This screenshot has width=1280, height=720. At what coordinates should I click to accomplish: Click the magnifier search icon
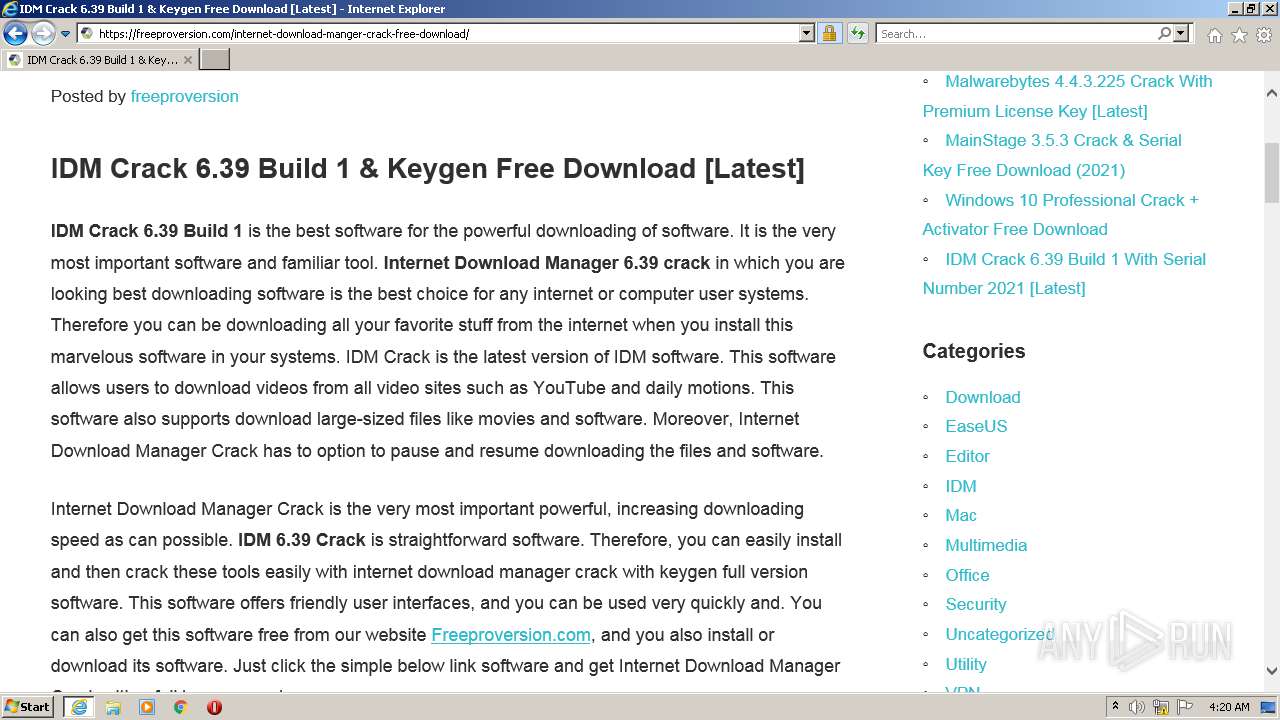point(1164,34)
